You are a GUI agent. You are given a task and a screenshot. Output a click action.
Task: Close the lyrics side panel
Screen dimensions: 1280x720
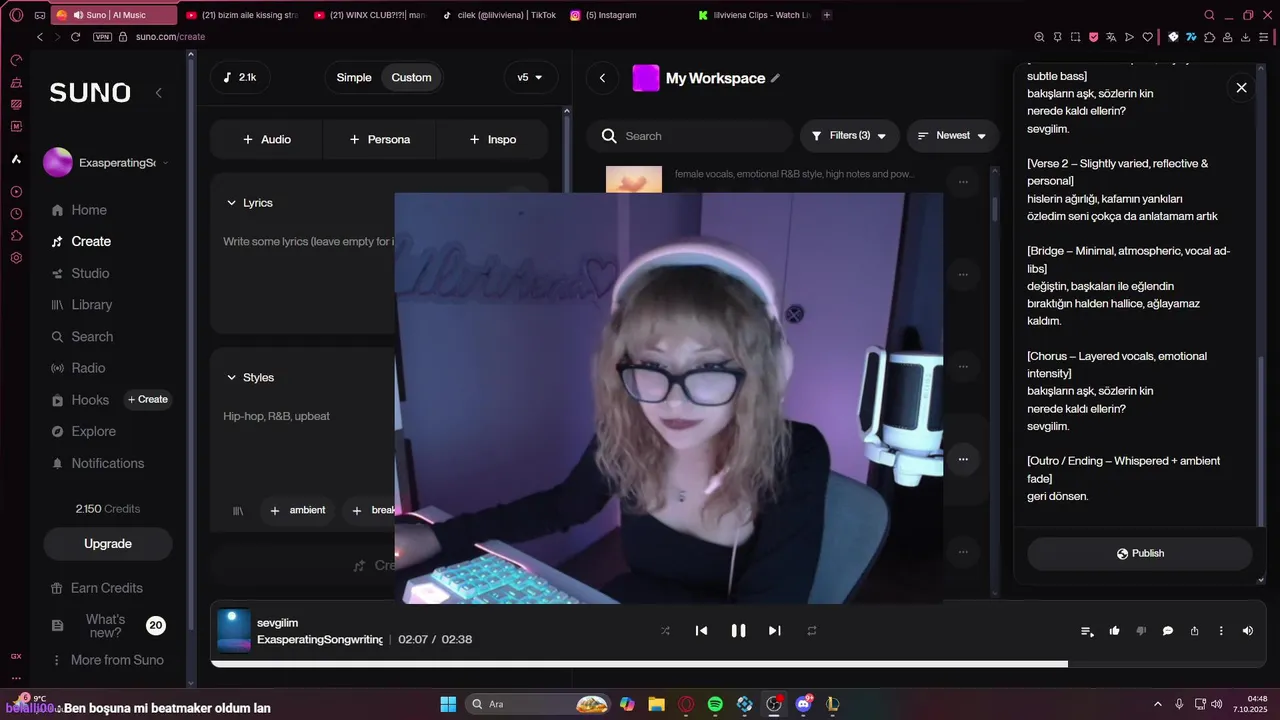pos(1241,88)
